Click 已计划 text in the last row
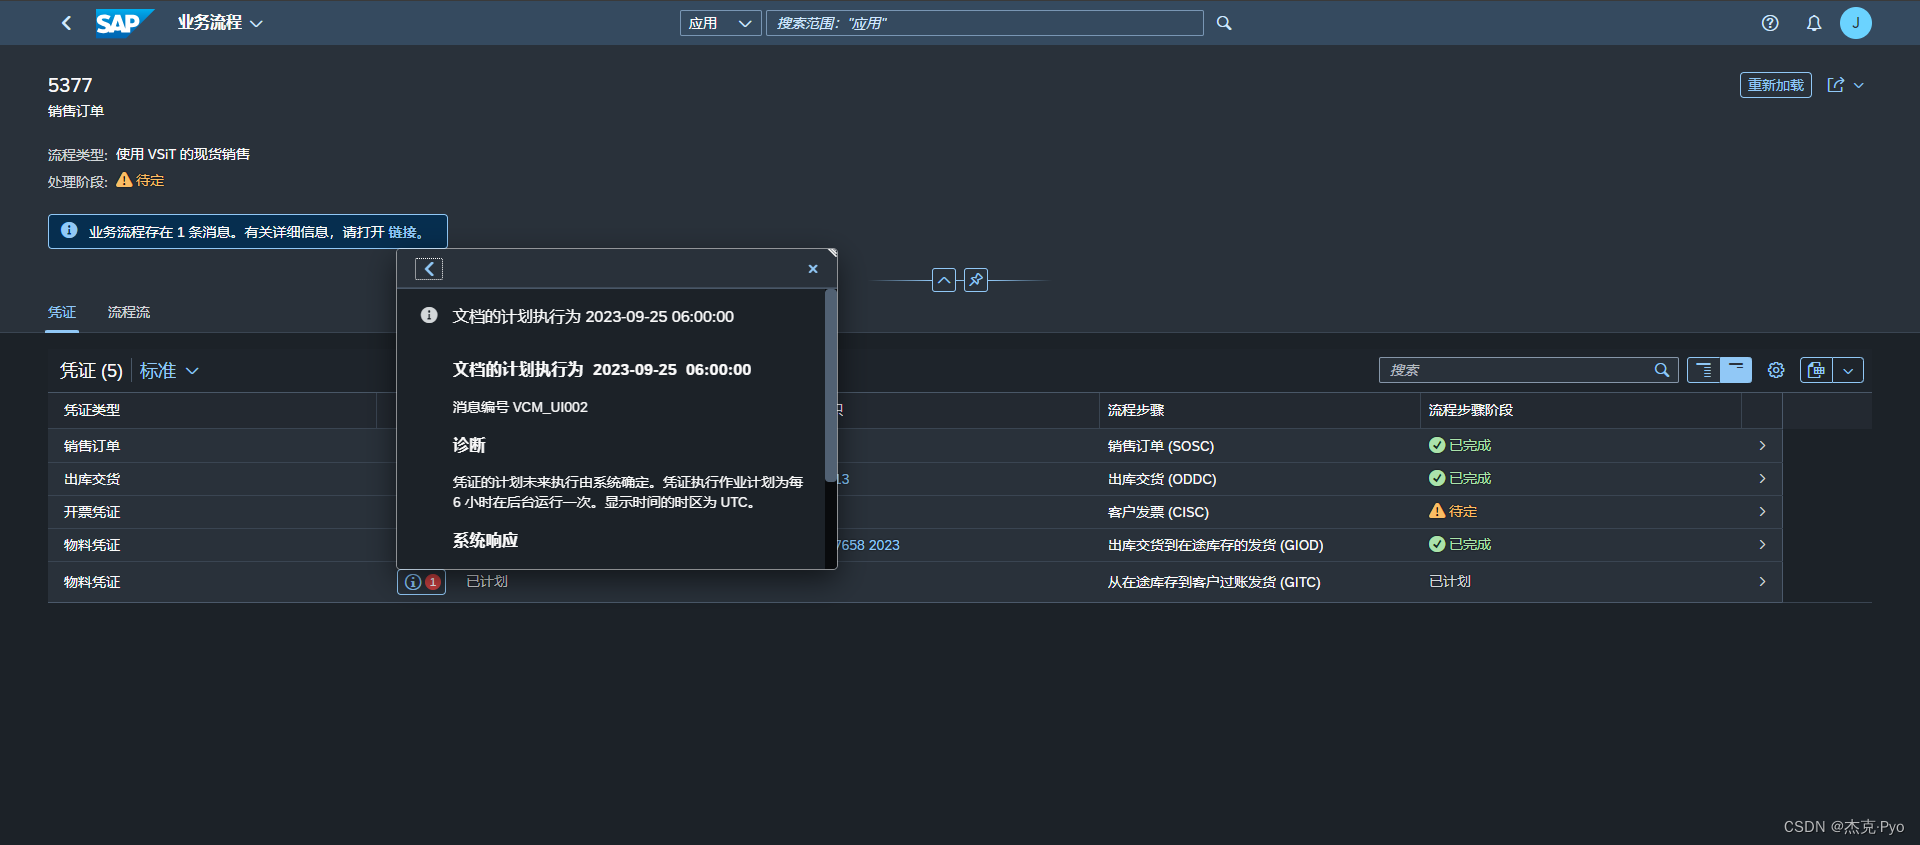The height and width of the screenshot is (845, 1920). [487, 582]
